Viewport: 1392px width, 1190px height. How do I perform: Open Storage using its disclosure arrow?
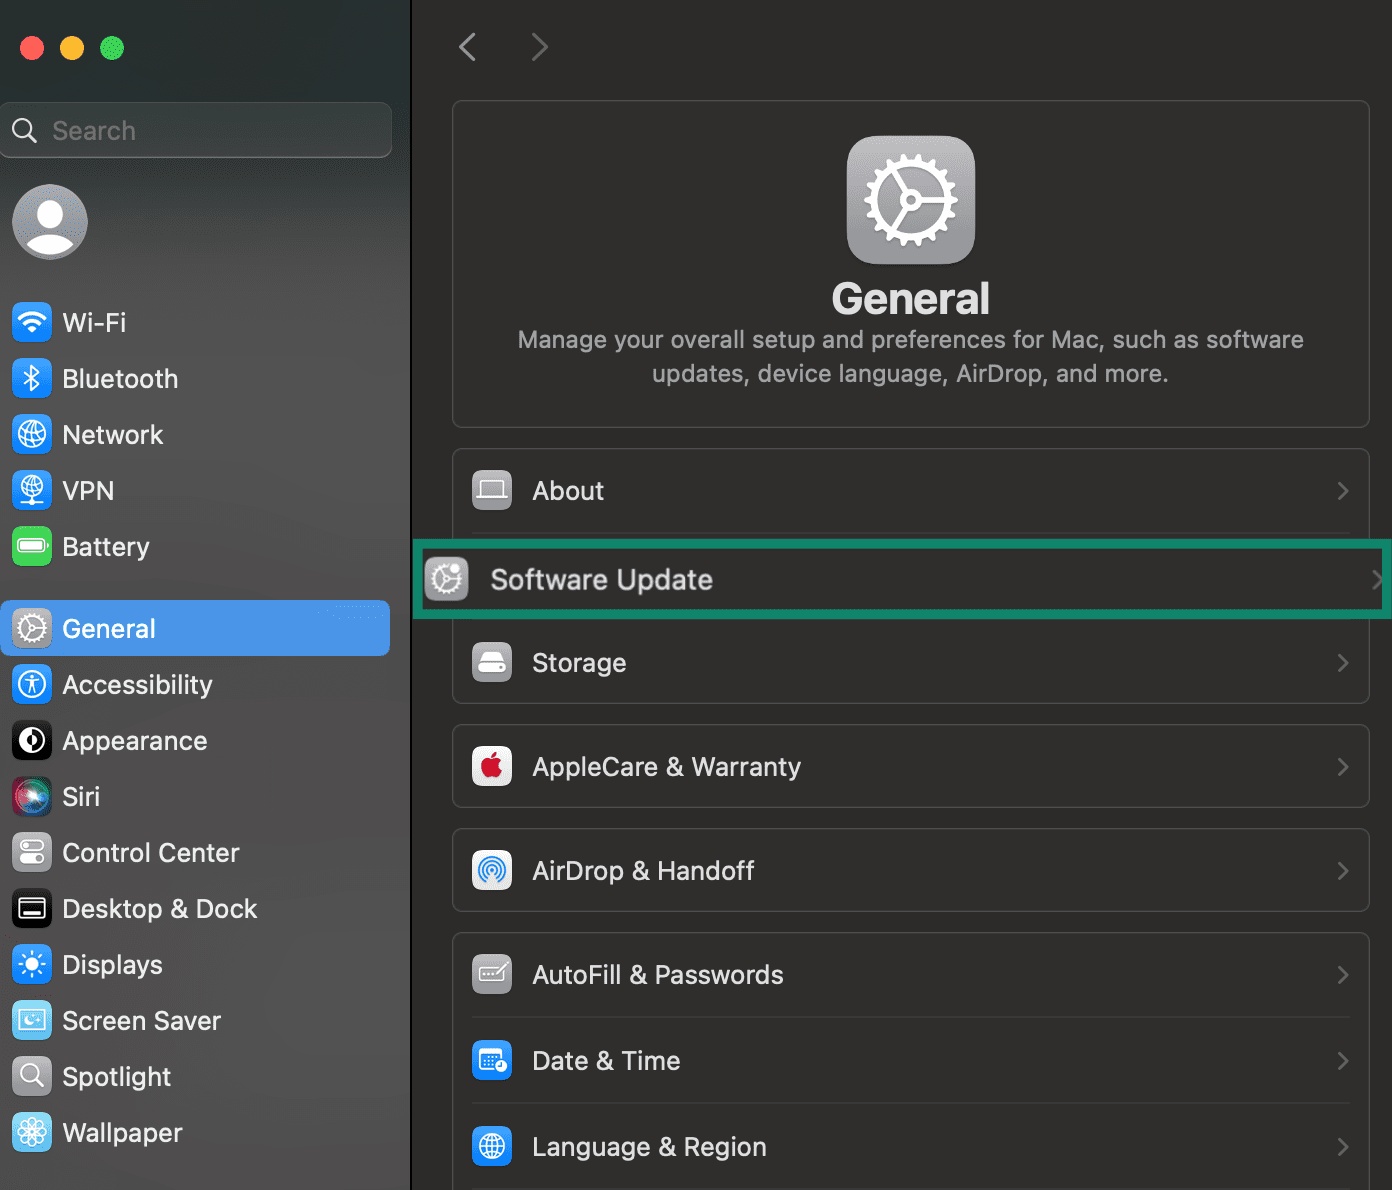[x=1343, y=662]
